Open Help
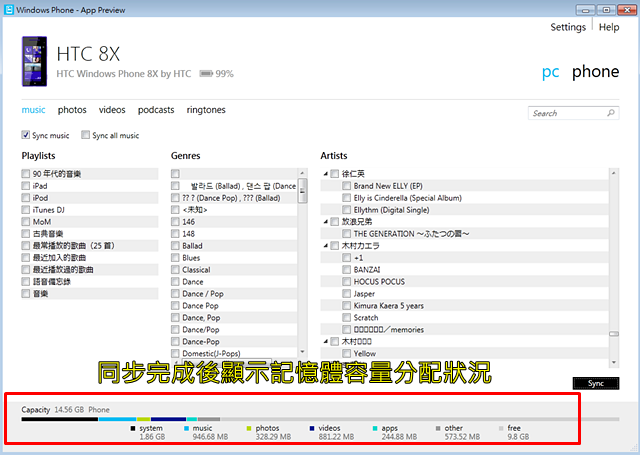This screenshot has height=455, width=640. [609, 27]
